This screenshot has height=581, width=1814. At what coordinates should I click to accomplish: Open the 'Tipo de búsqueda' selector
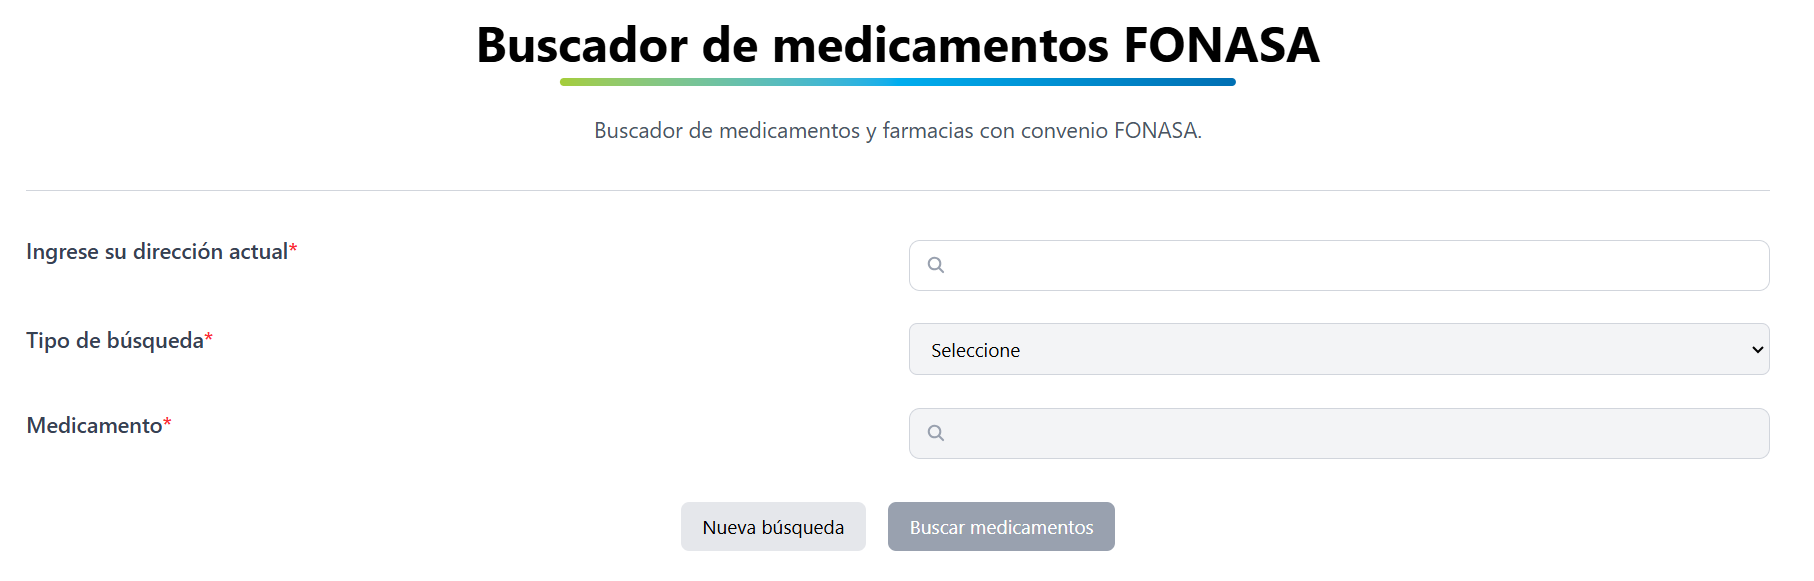pyautogui.click(x=1340, y=349)
